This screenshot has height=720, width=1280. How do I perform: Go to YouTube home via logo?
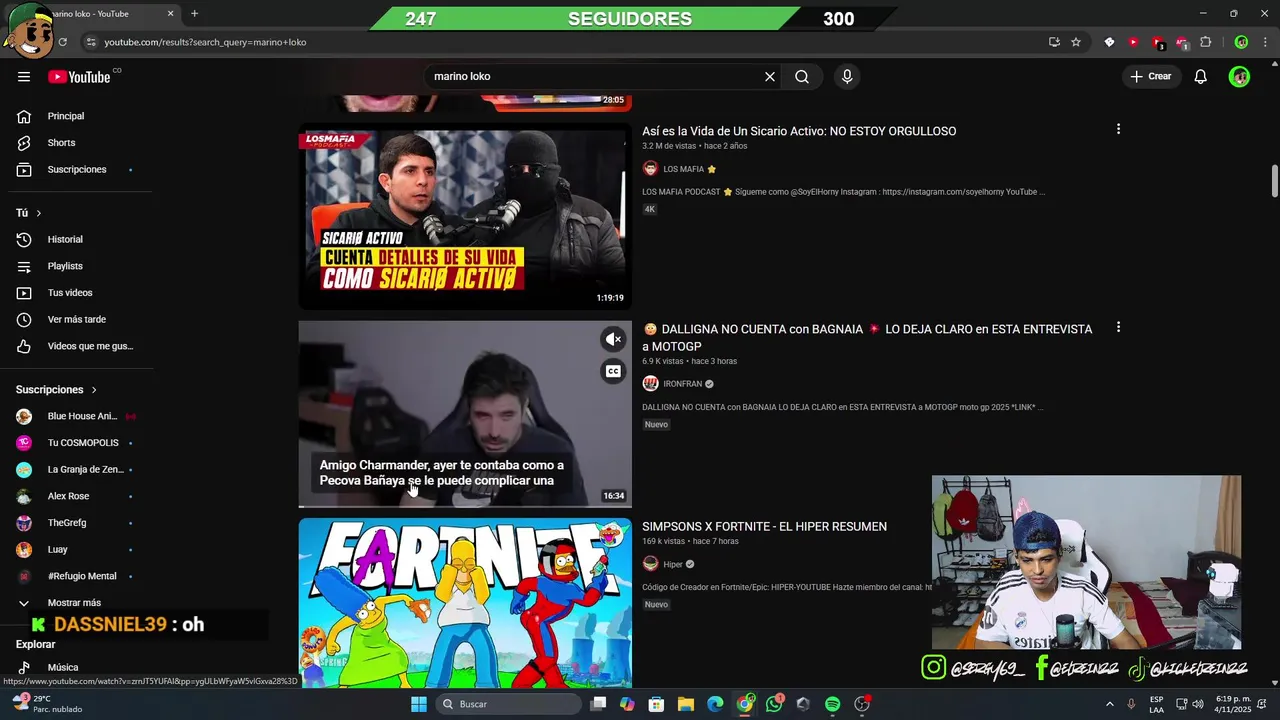pyautogui.click(x=79, y=77)
